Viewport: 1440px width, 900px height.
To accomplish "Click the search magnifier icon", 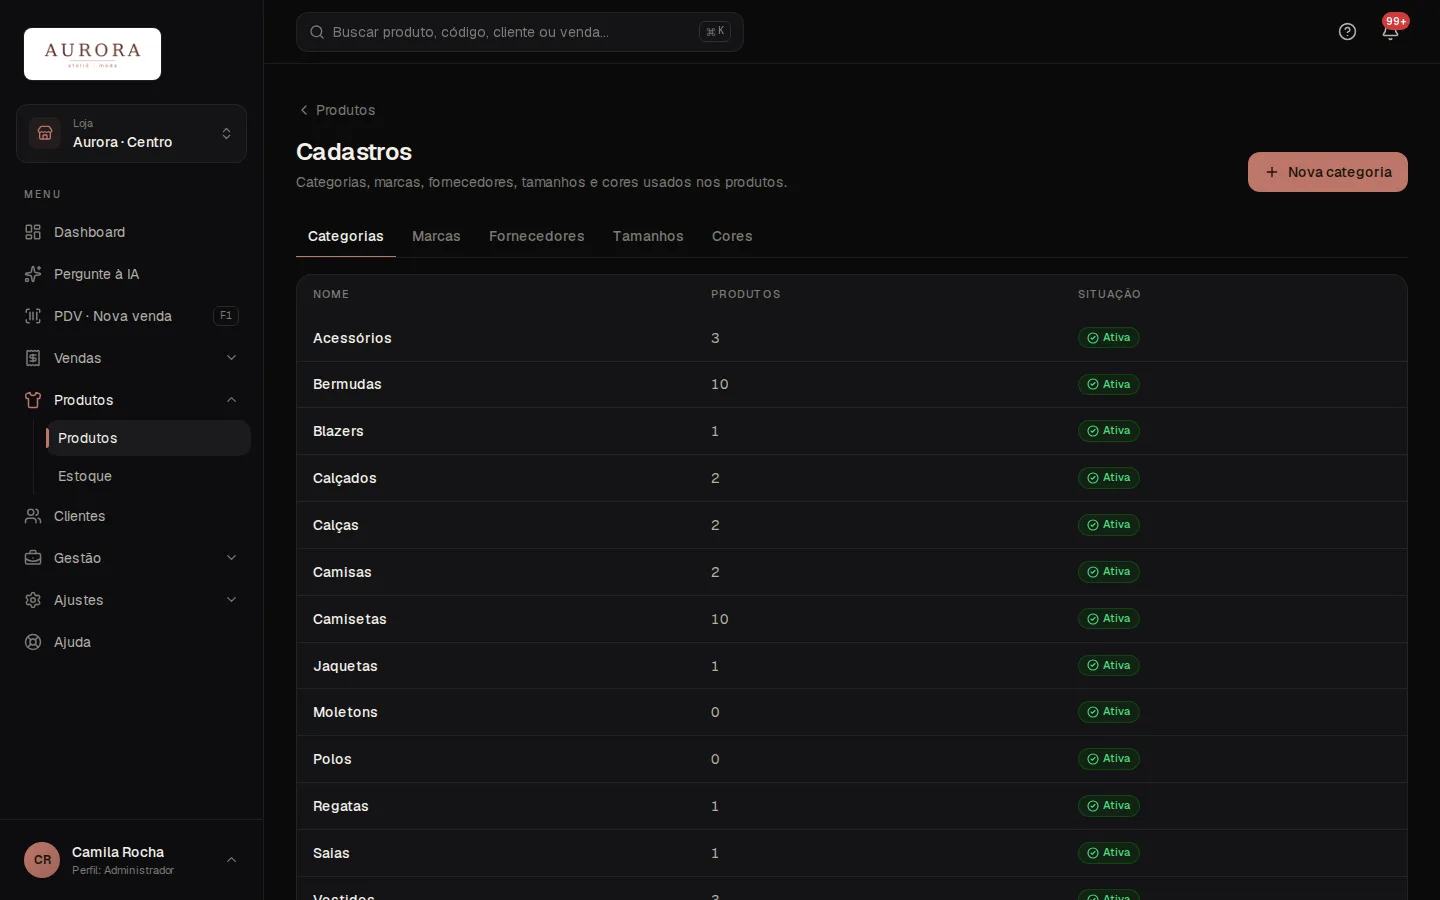I will pyautogui.click(x=317, y=32).
